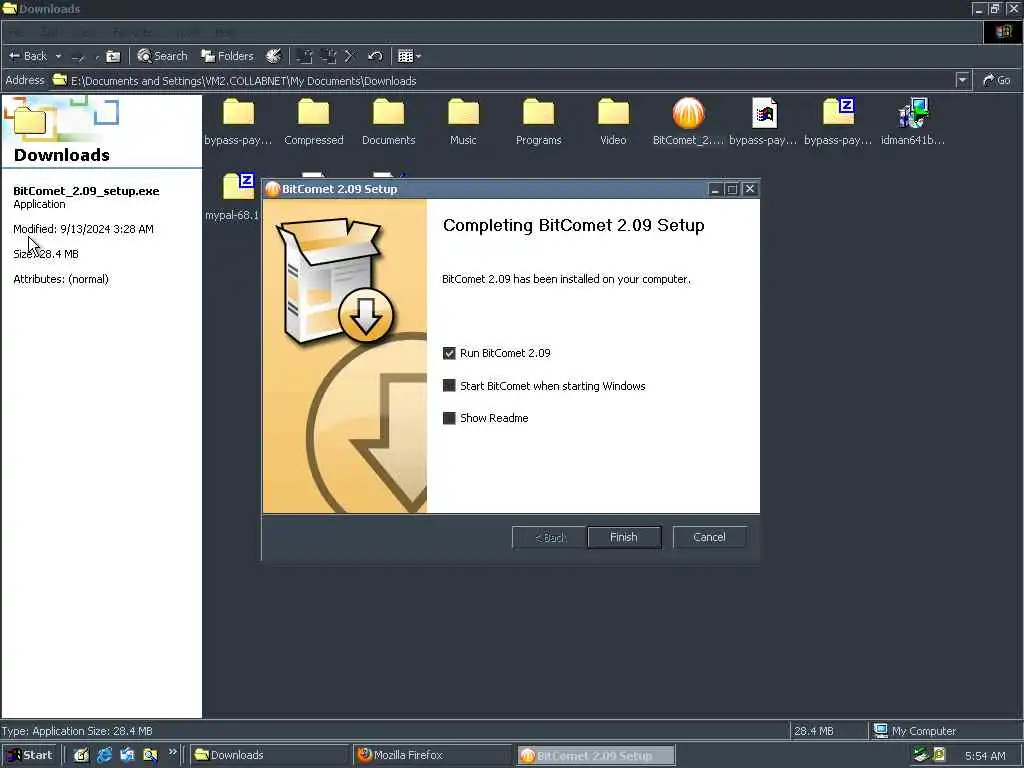Image resolution: width=1024 pixels, height=768 pixels.
Task: Select the Video folder
Action: coord(613,122)
